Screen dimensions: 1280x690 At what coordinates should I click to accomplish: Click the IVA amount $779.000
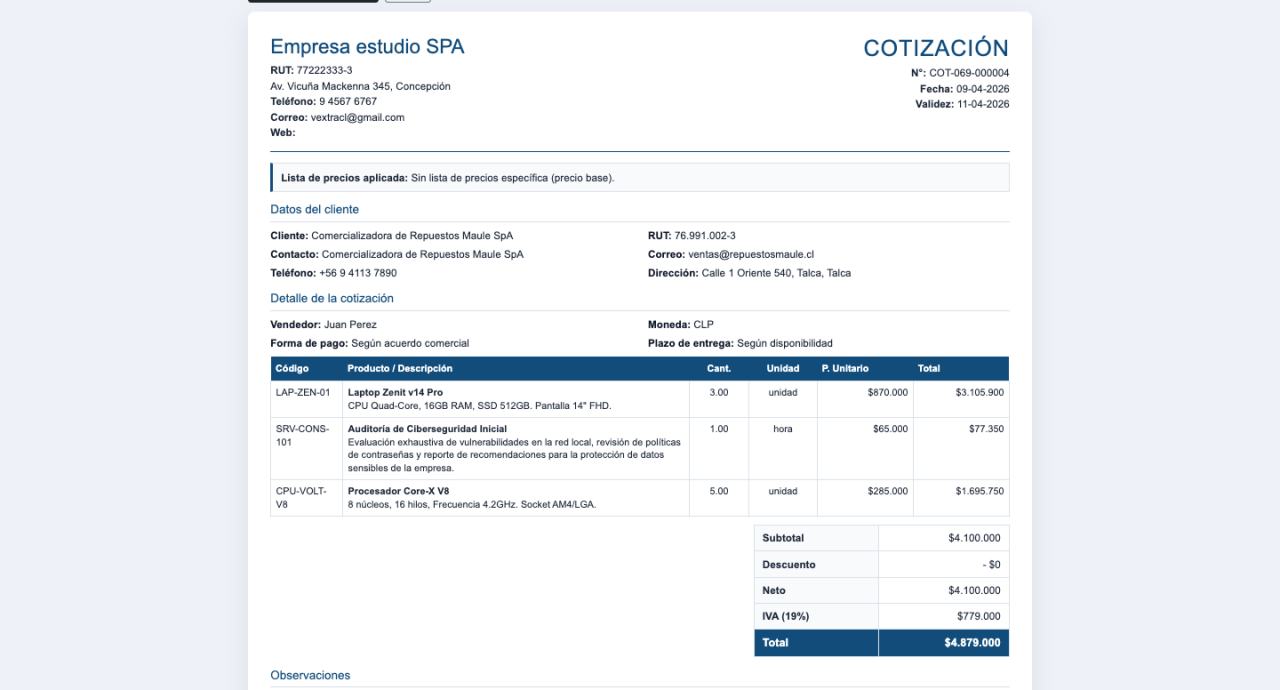pos(978,616)
